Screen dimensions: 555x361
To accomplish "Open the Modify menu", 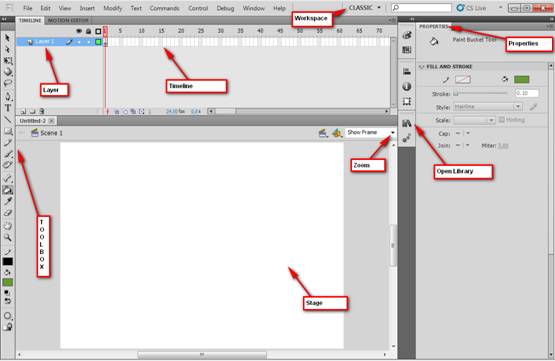I will 113,8.
